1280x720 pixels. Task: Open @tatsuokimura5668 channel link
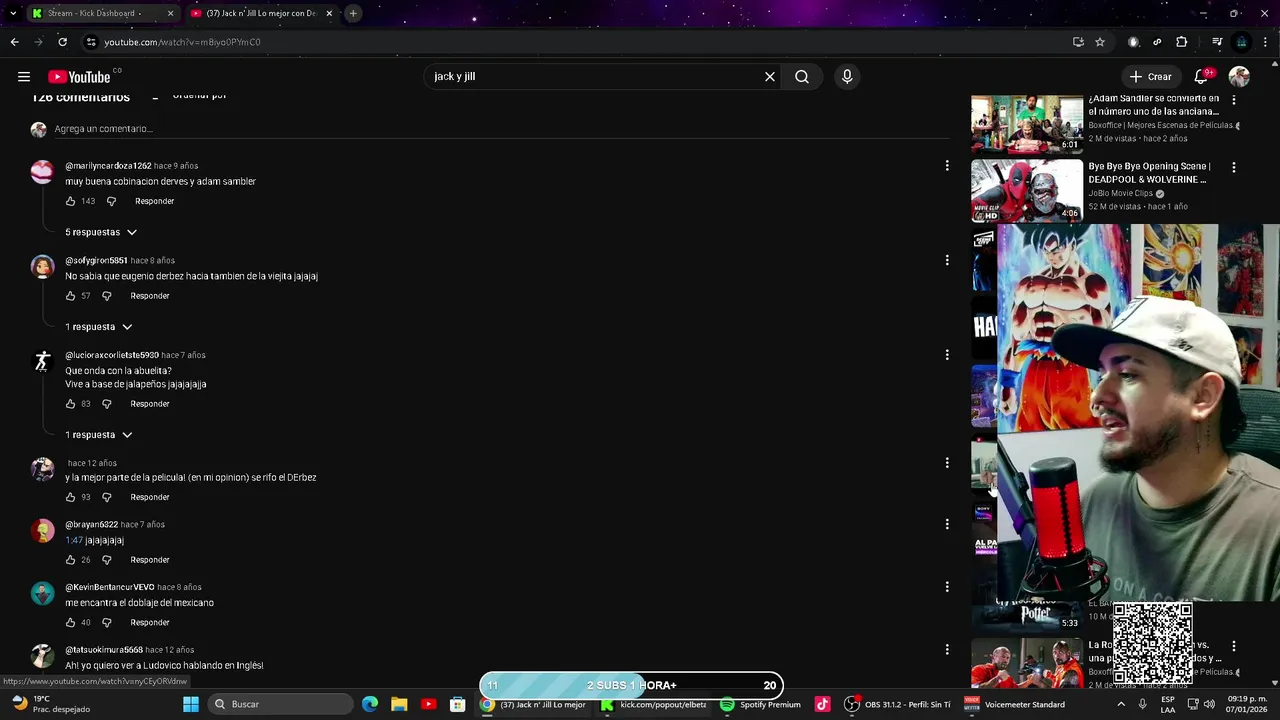pos(104,650)
